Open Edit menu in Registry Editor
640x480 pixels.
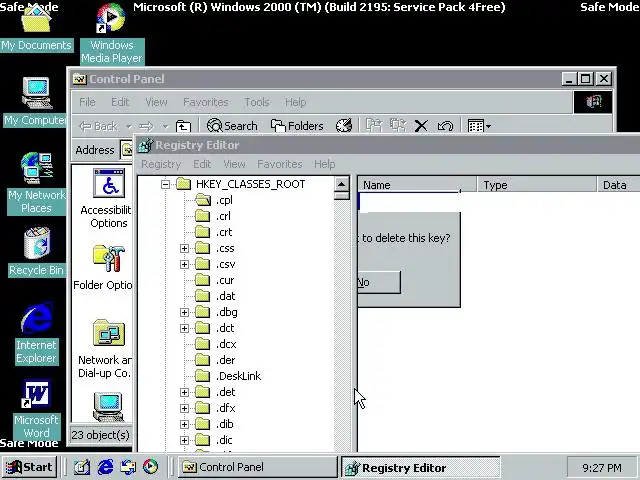[202, 164]
